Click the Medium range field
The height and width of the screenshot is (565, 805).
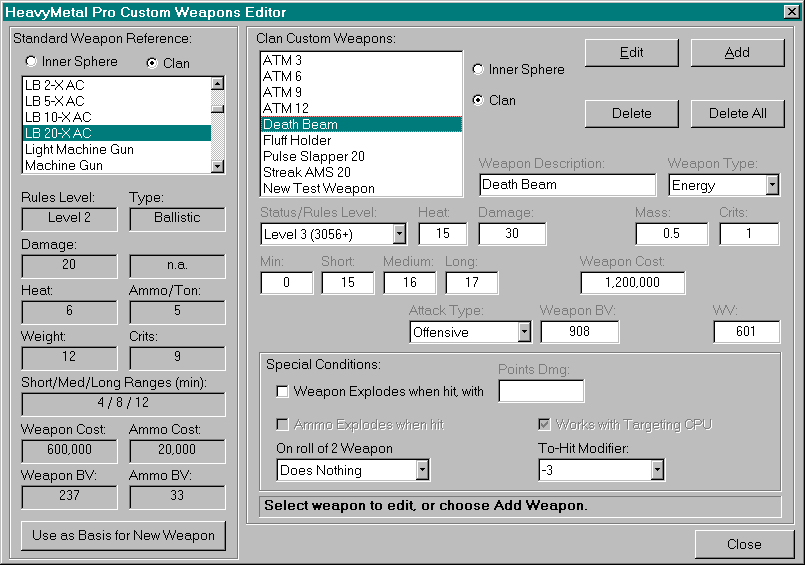[409, 282]
